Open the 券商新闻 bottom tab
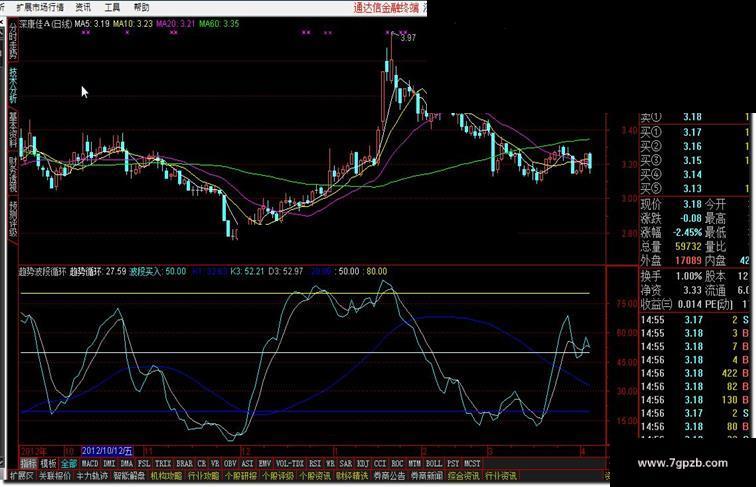This screenshot has height=487, width=756. click(x=426, y=476)
